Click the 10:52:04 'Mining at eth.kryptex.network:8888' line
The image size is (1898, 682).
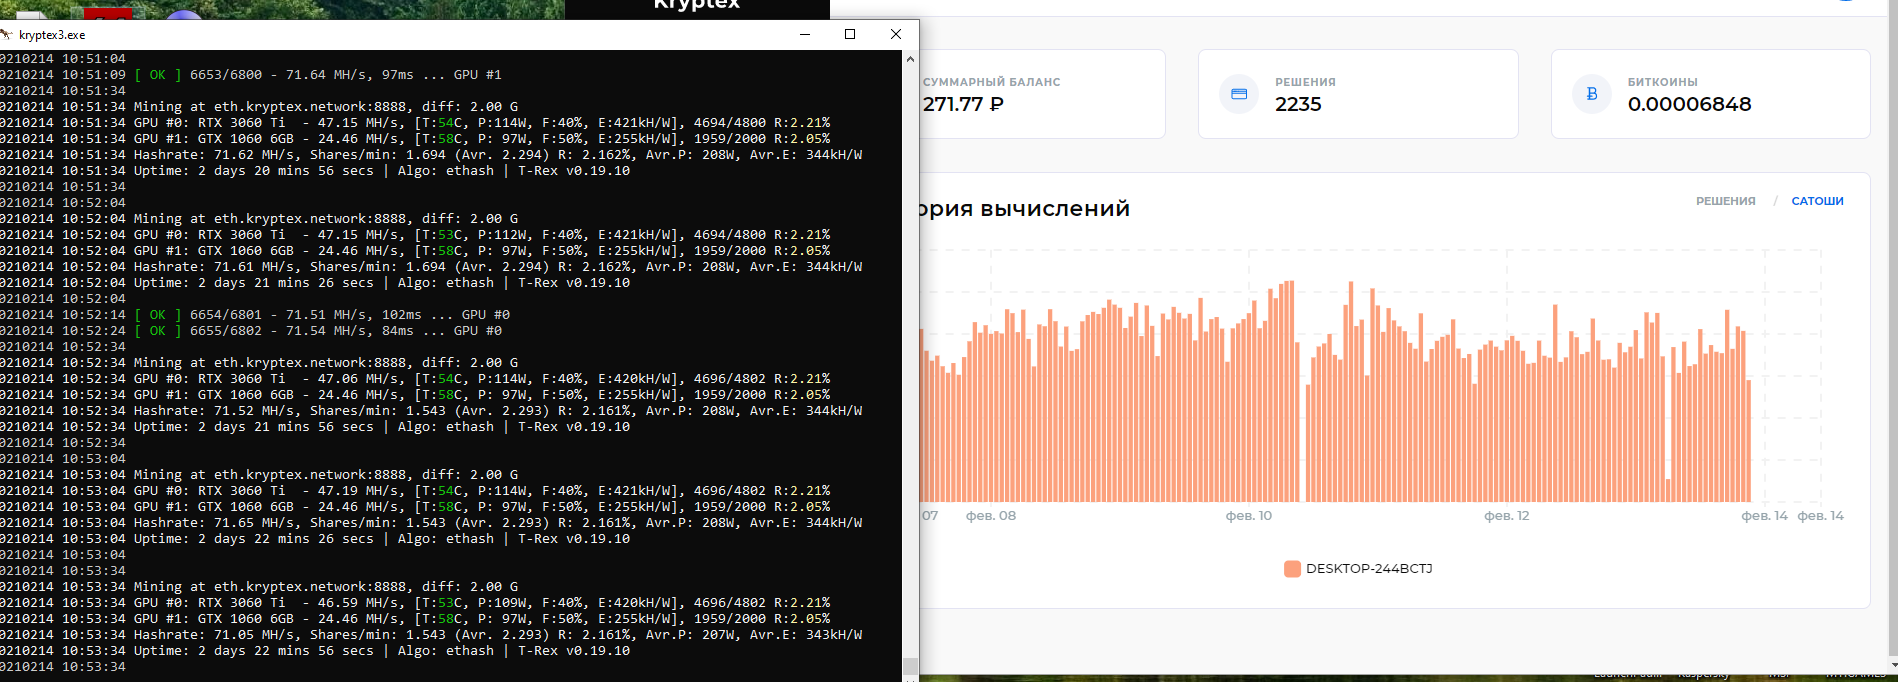pos(259,219)
